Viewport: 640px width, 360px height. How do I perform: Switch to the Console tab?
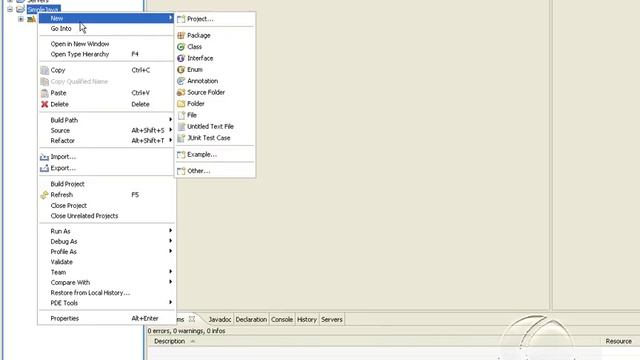(282, 320)
